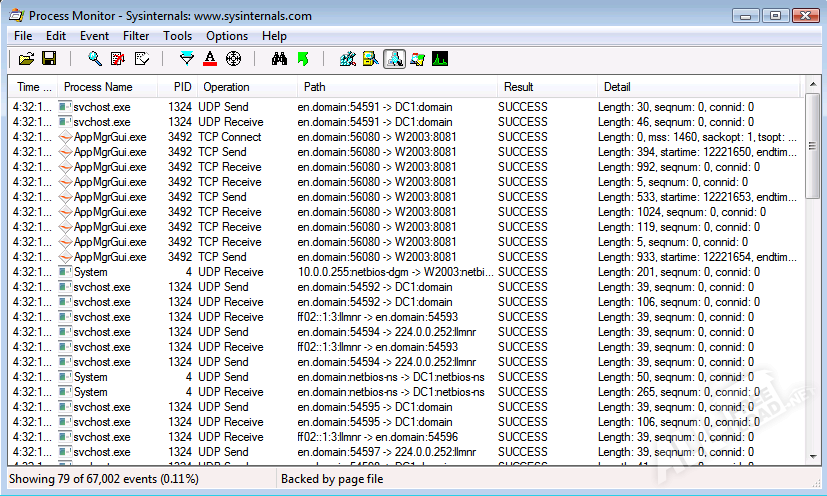Toggle Show Process and Thread Activity

pos(417,59)
